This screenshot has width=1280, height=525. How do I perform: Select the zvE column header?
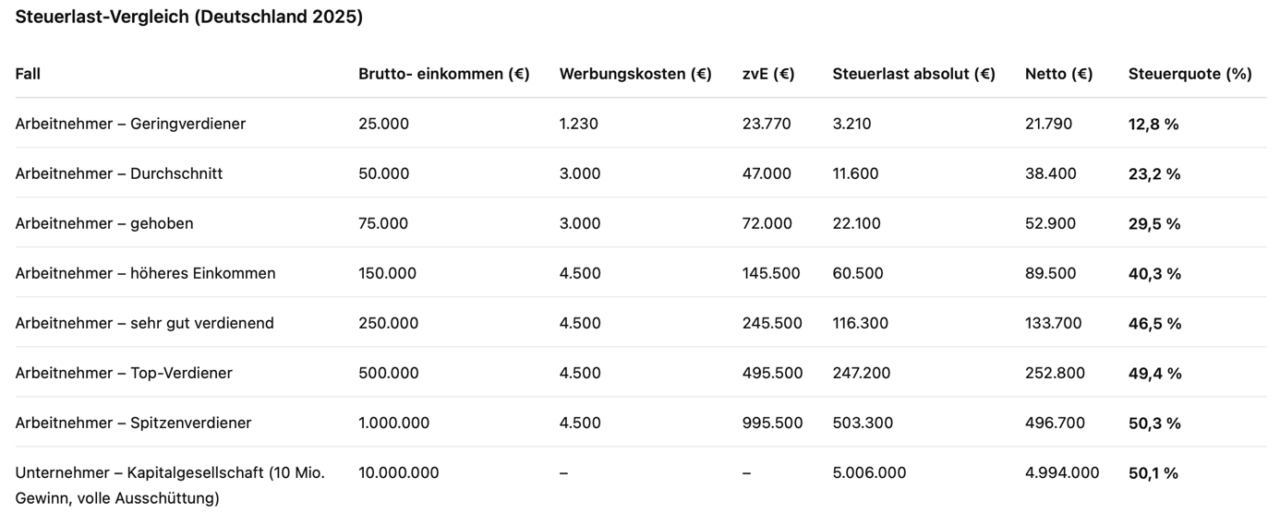click(x=769, y=73)
